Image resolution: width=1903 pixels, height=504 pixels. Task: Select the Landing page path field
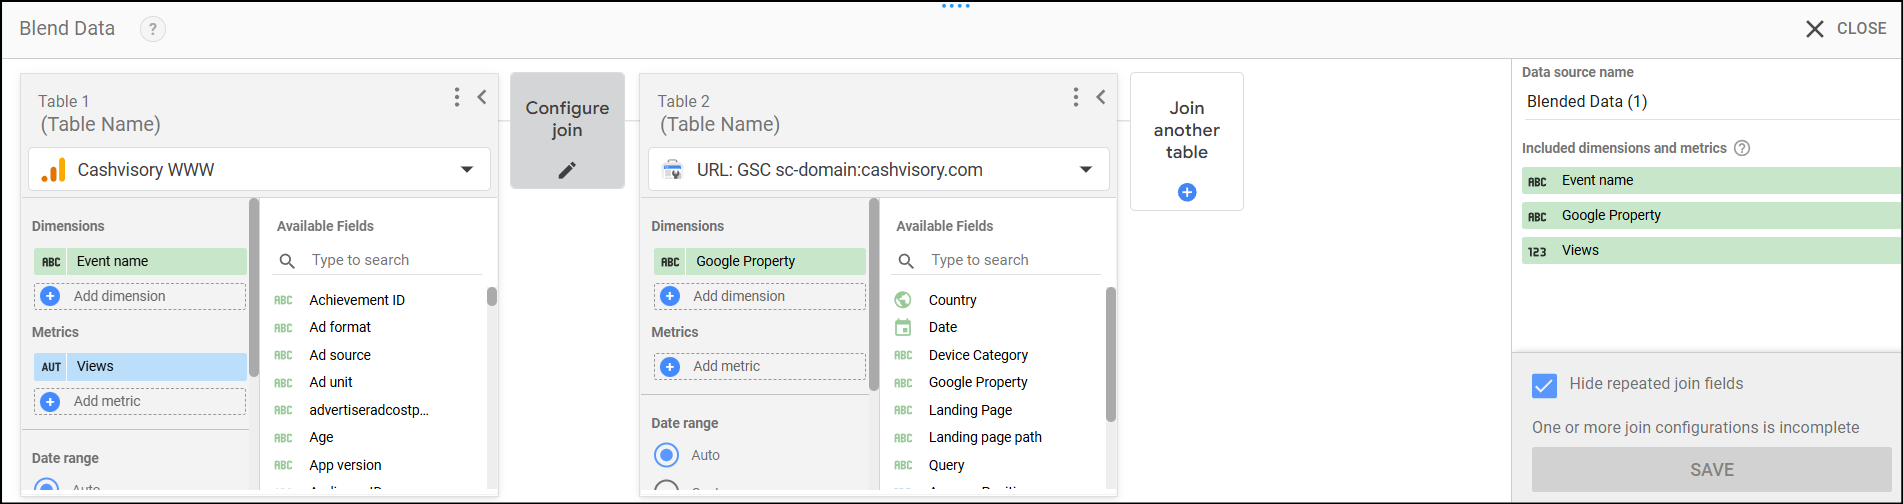(985, 437)
